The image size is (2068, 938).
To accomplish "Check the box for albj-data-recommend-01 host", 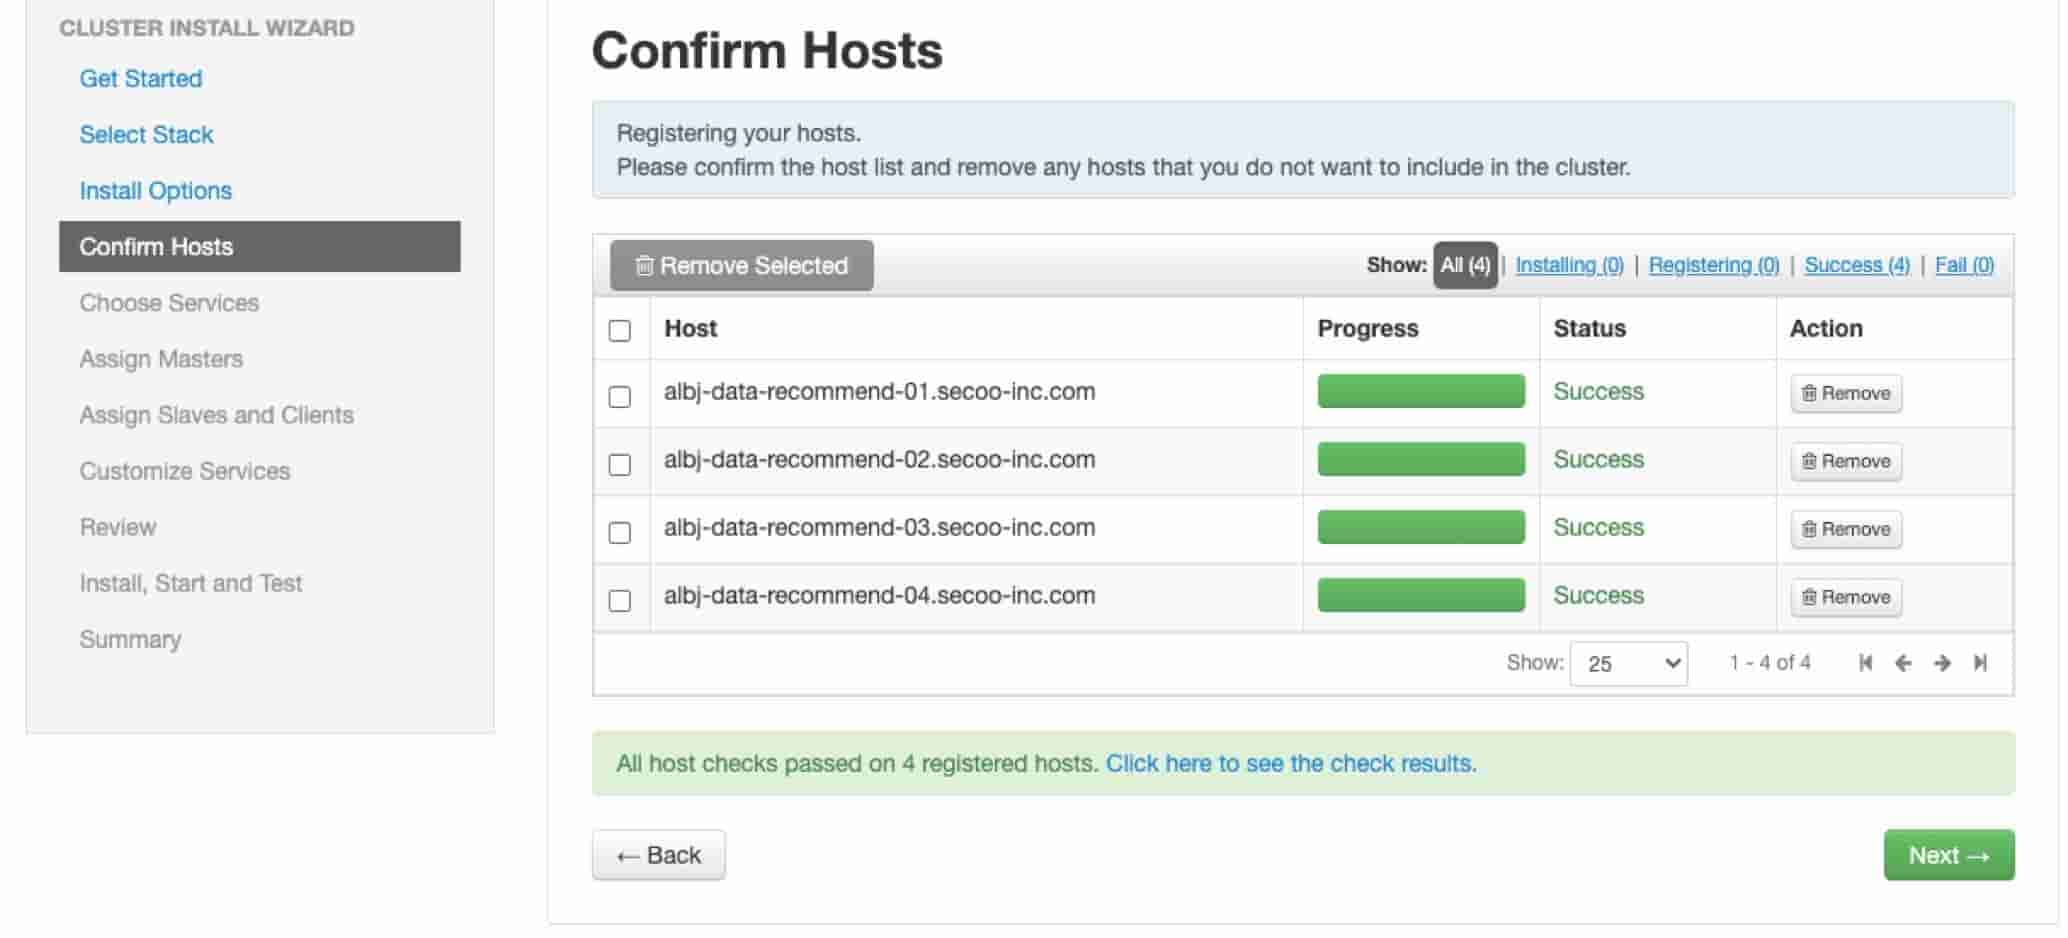I will (x=620, y=396).
